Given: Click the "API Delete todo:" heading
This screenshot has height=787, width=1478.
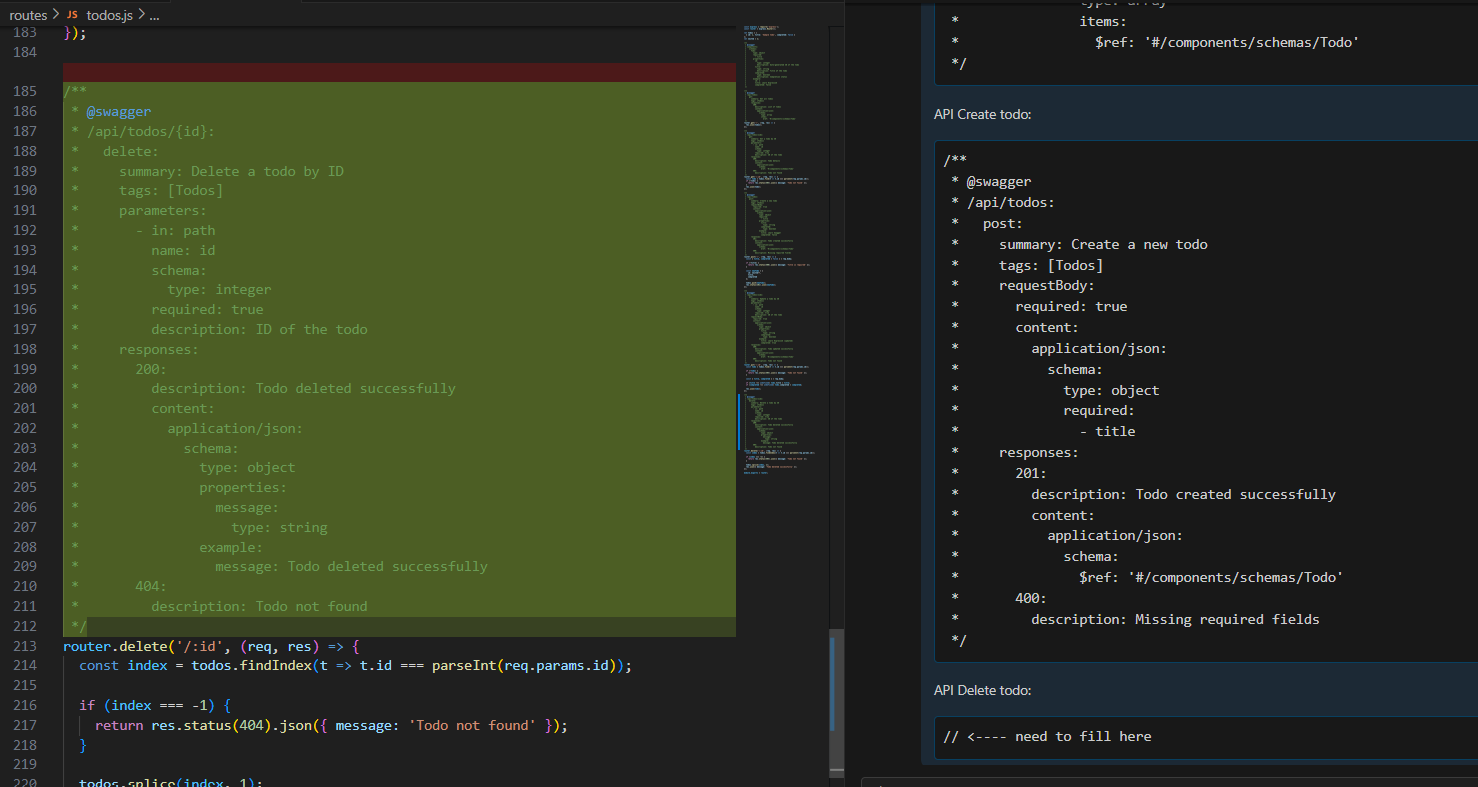Looking at the screenshot, I should point(981,690).
